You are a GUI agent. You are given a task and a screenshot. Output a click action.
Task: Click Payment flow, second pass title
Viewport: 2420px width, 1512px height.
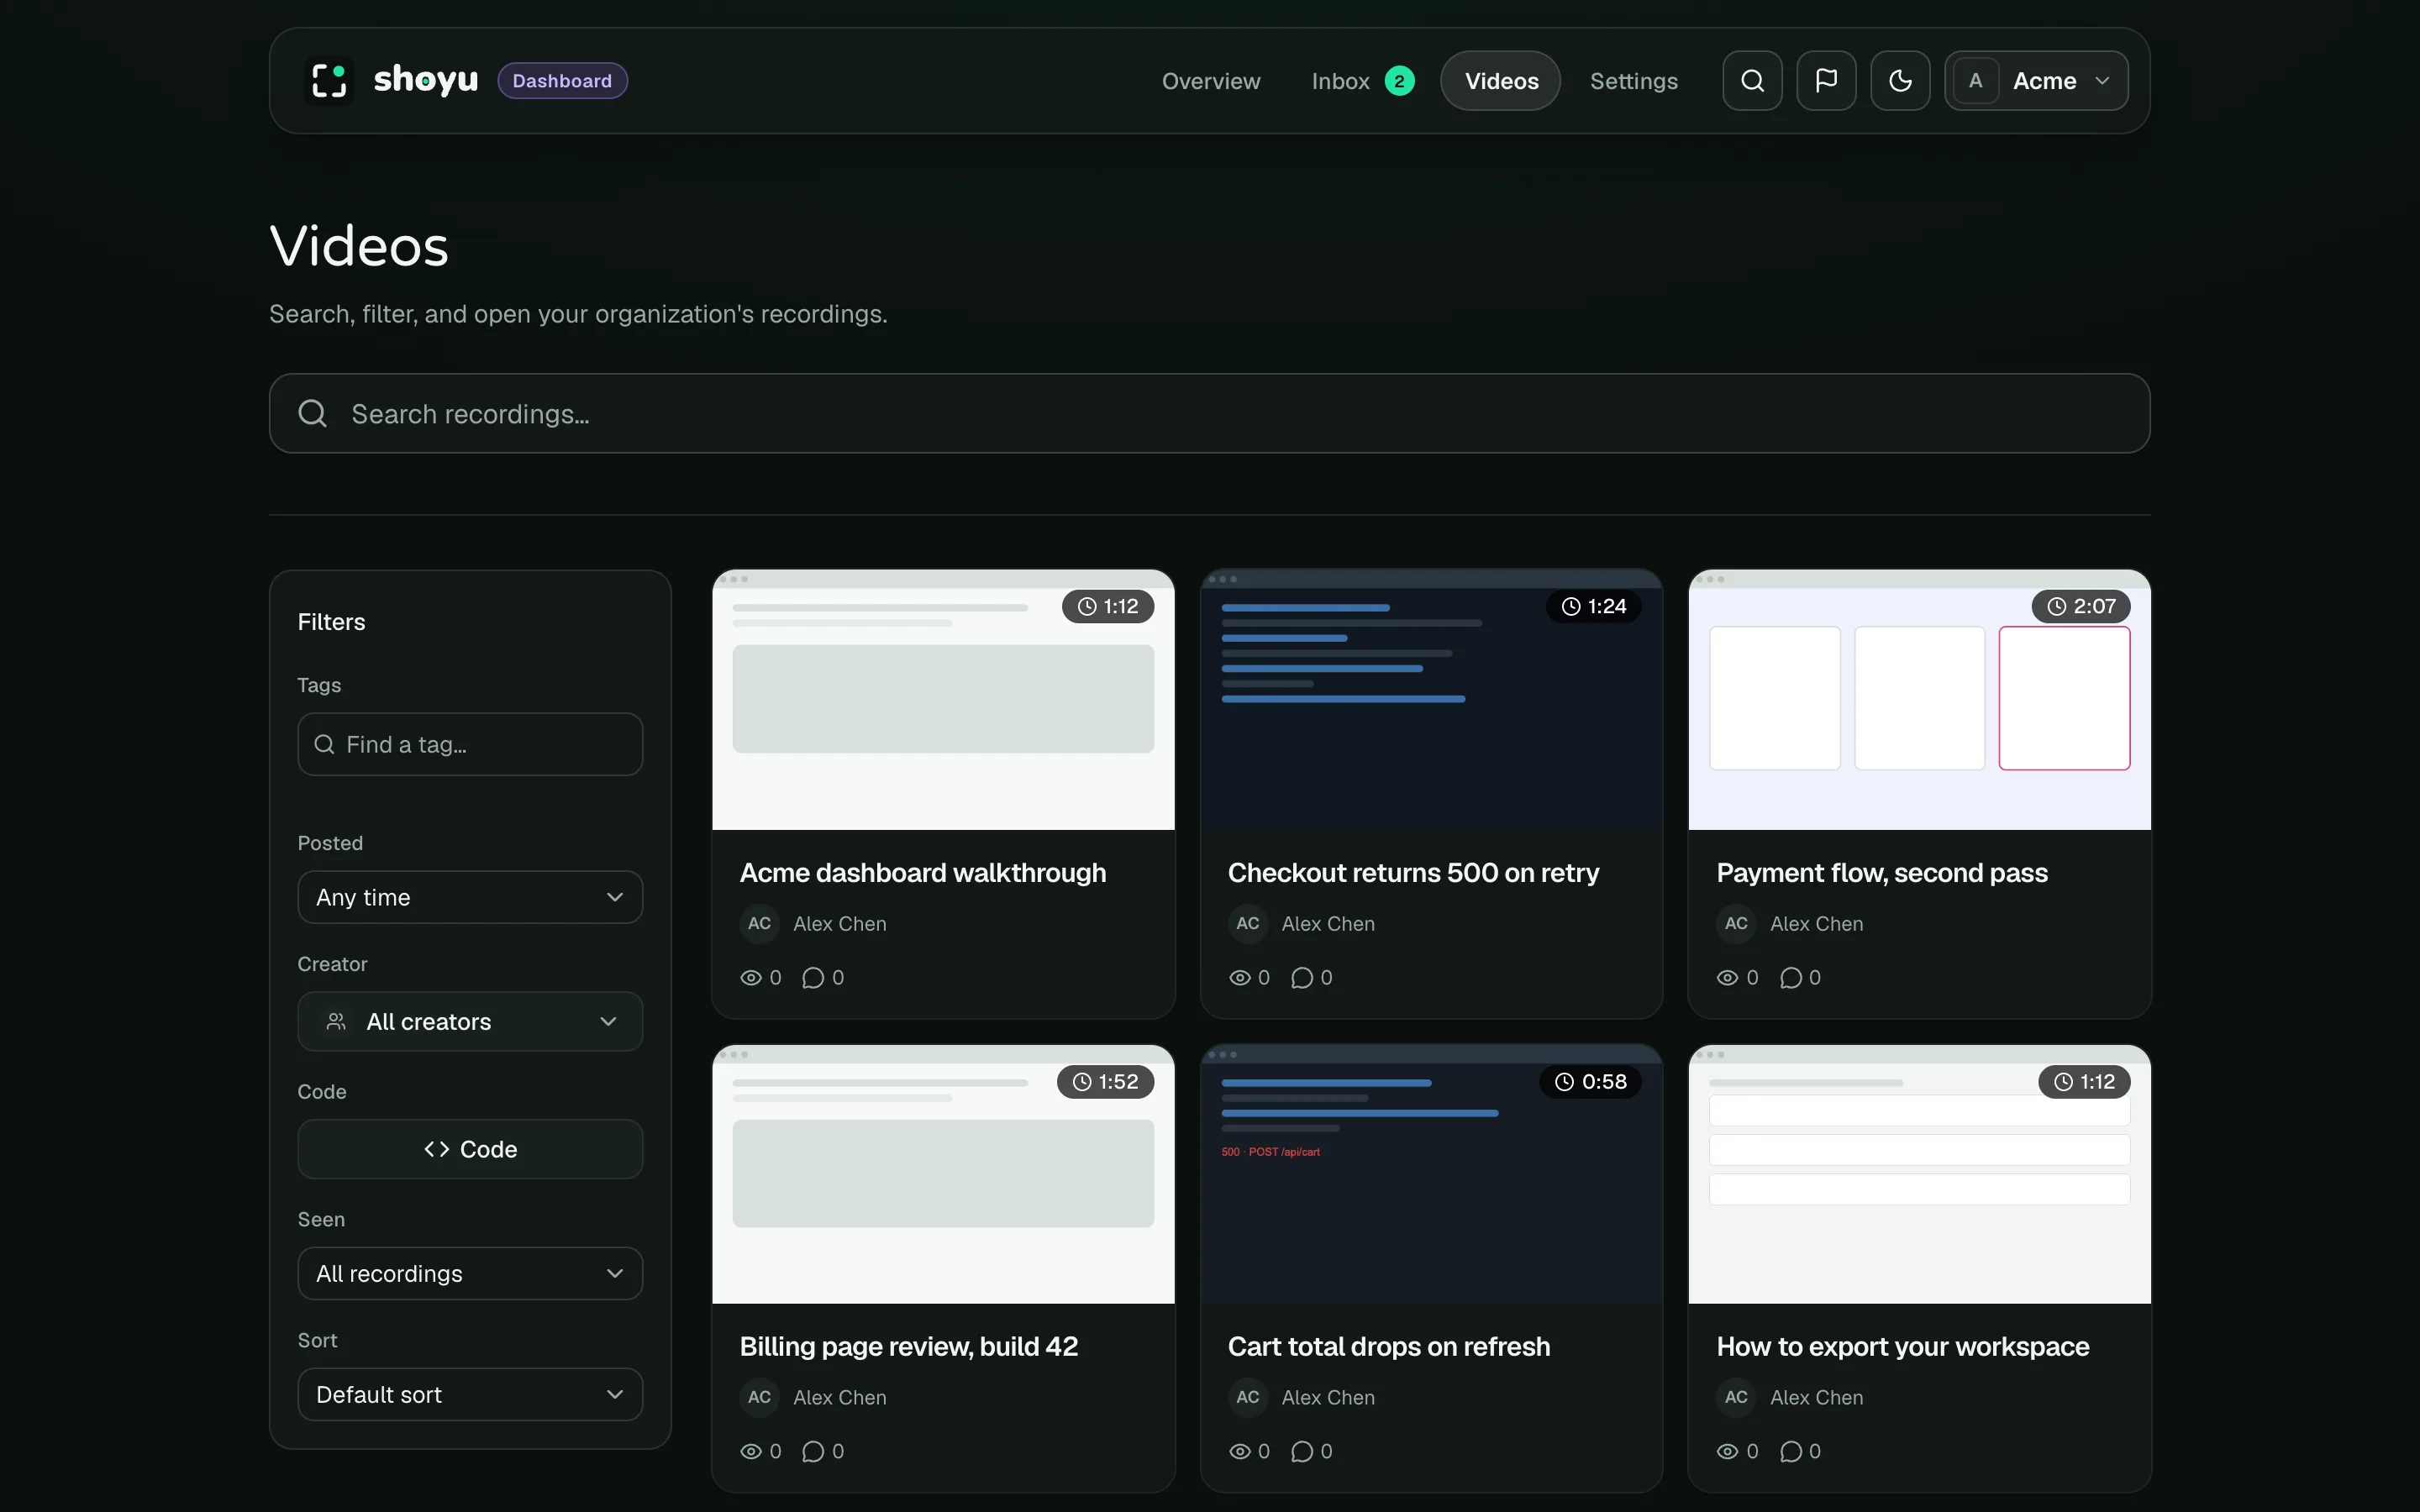pos(1882,873)
